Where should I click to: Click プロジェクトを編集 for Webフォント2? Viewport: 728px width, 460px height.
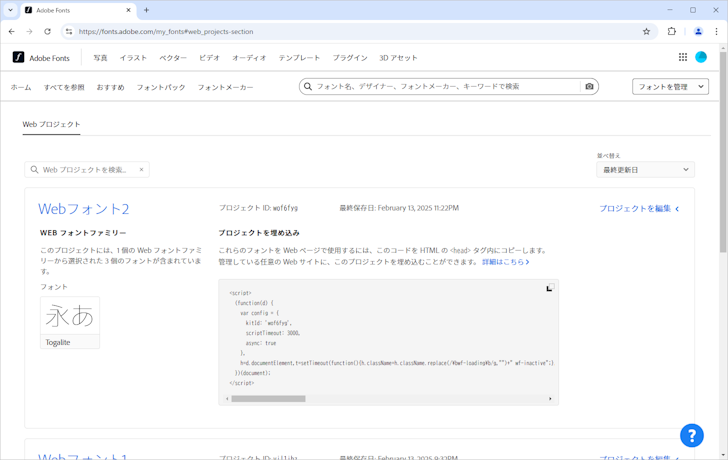[x=639, y=208]
